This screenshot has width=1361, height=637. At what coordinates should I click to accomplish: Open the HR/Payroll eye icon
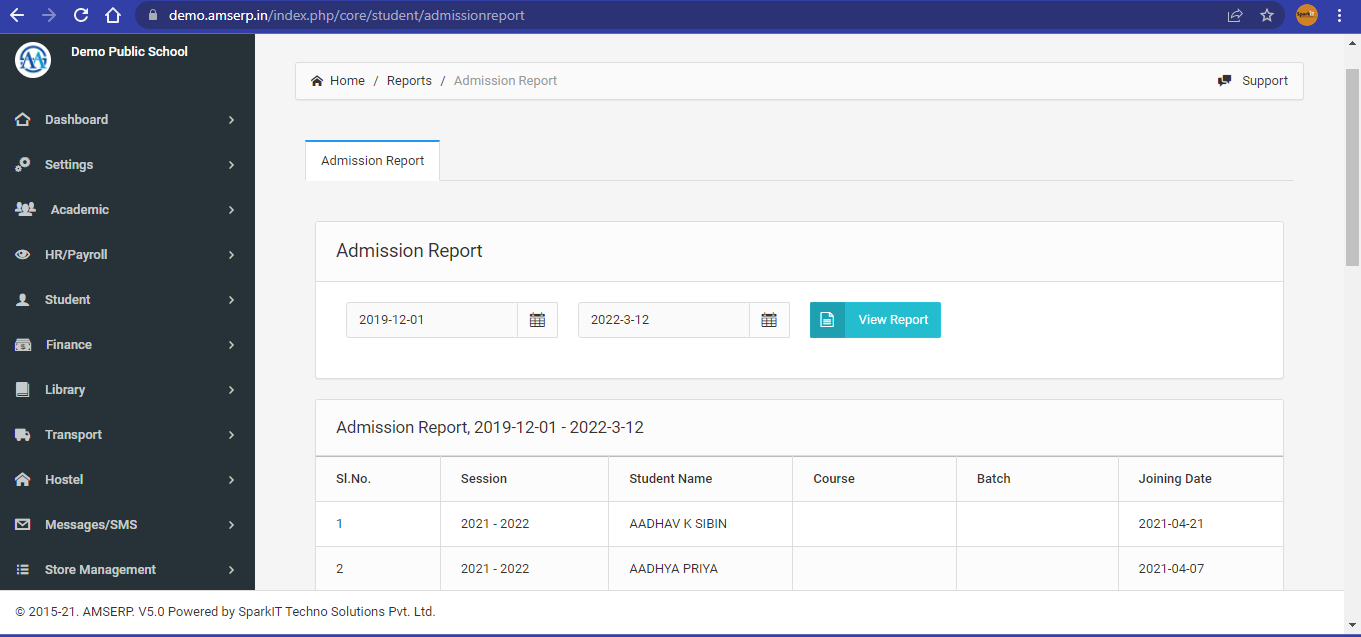[22, 254]
